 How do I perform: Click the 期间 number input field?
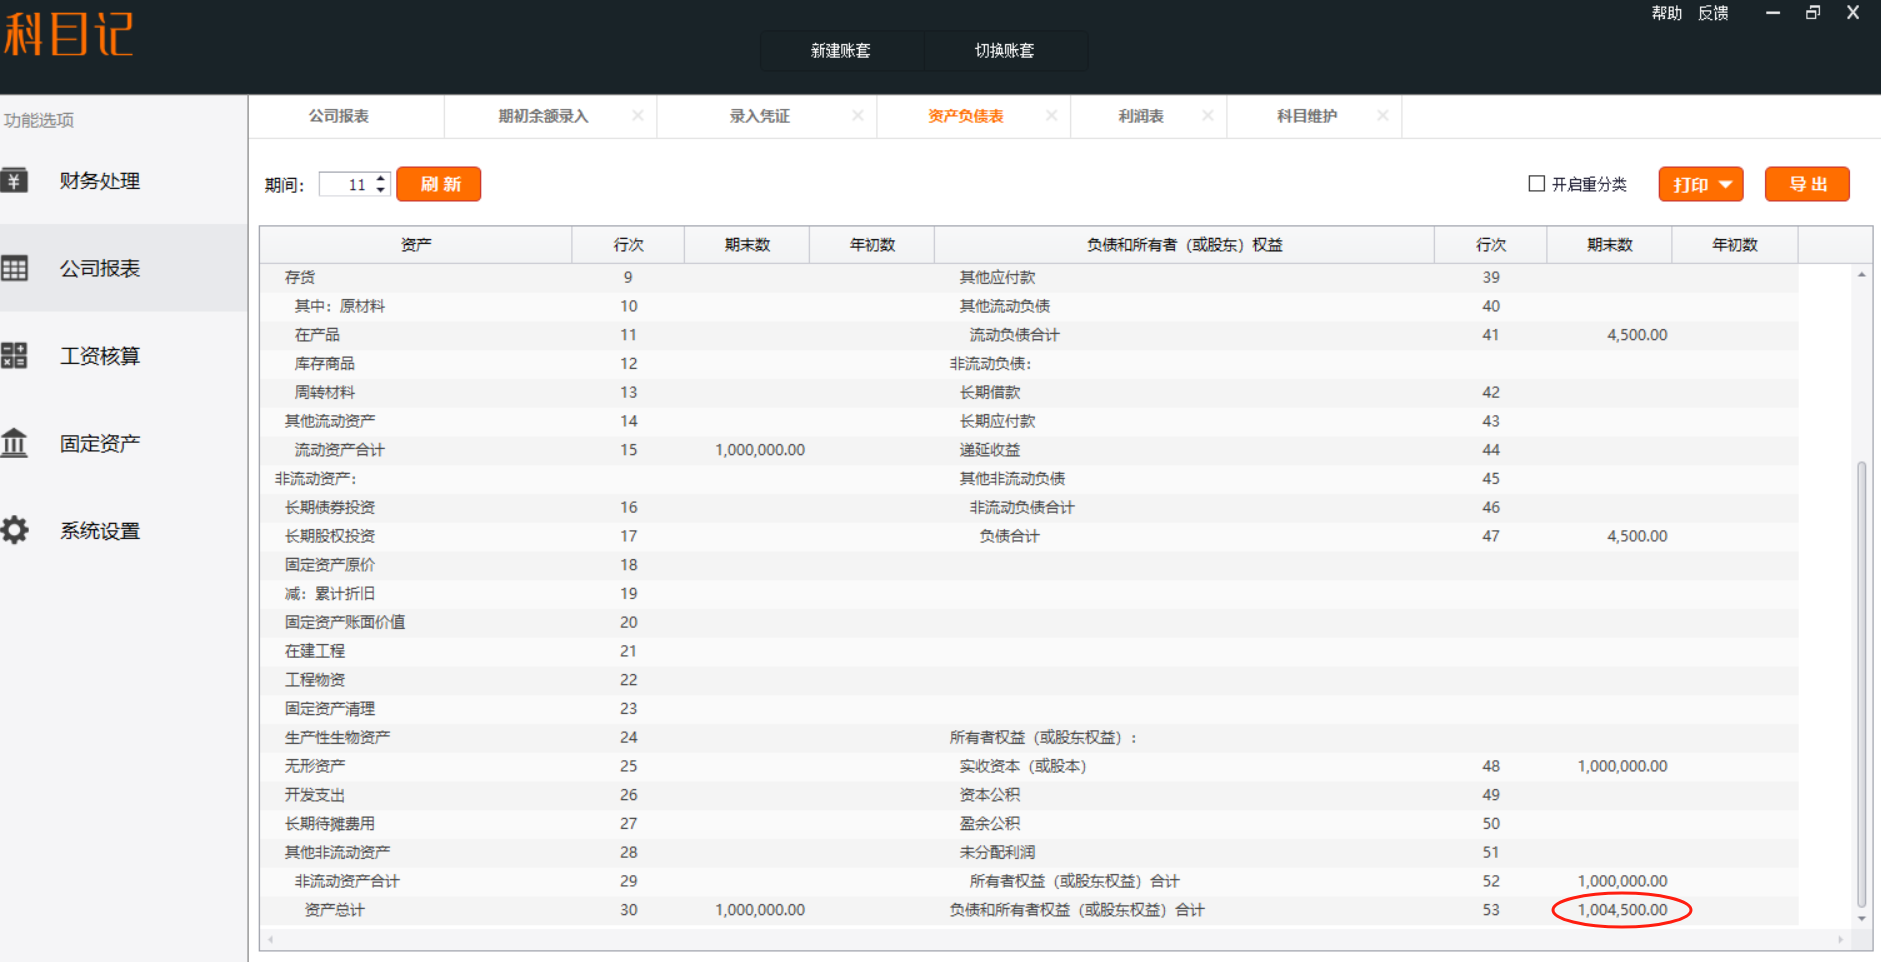pos(346,185)
